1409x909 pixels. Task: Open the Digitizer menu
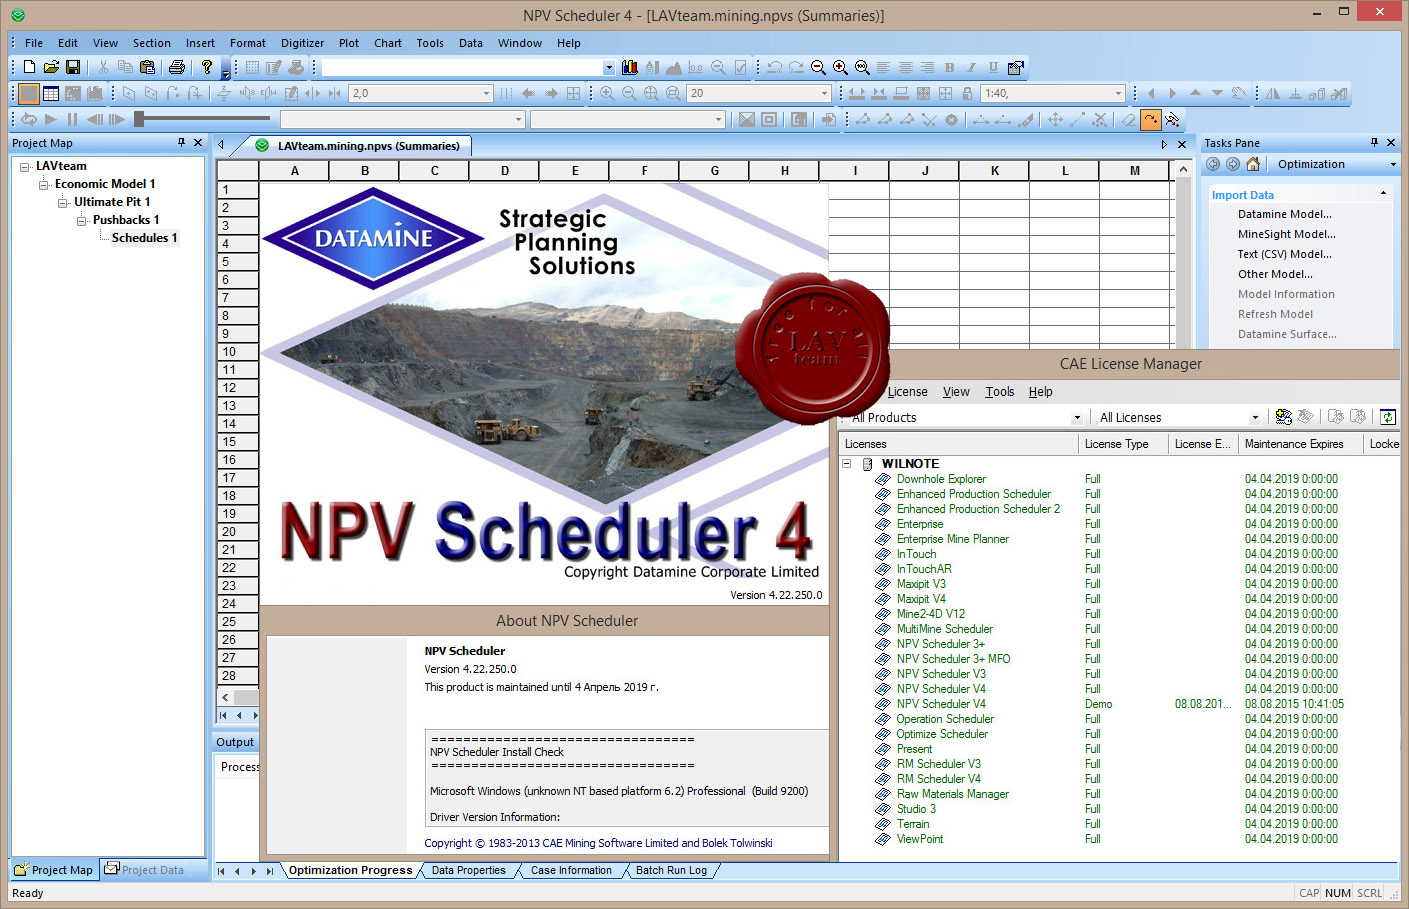tap(302, 43)
